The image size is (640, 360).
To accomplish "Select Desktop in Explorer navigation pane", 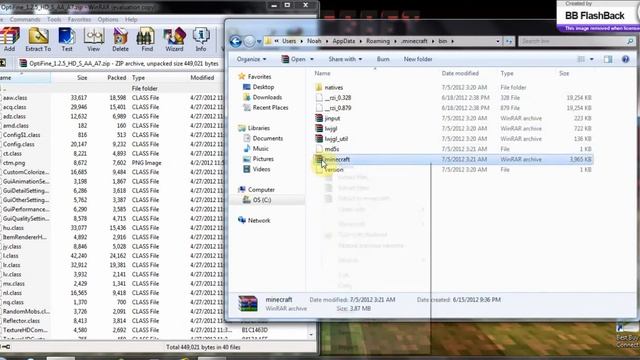I will click(x=258, y=87).
